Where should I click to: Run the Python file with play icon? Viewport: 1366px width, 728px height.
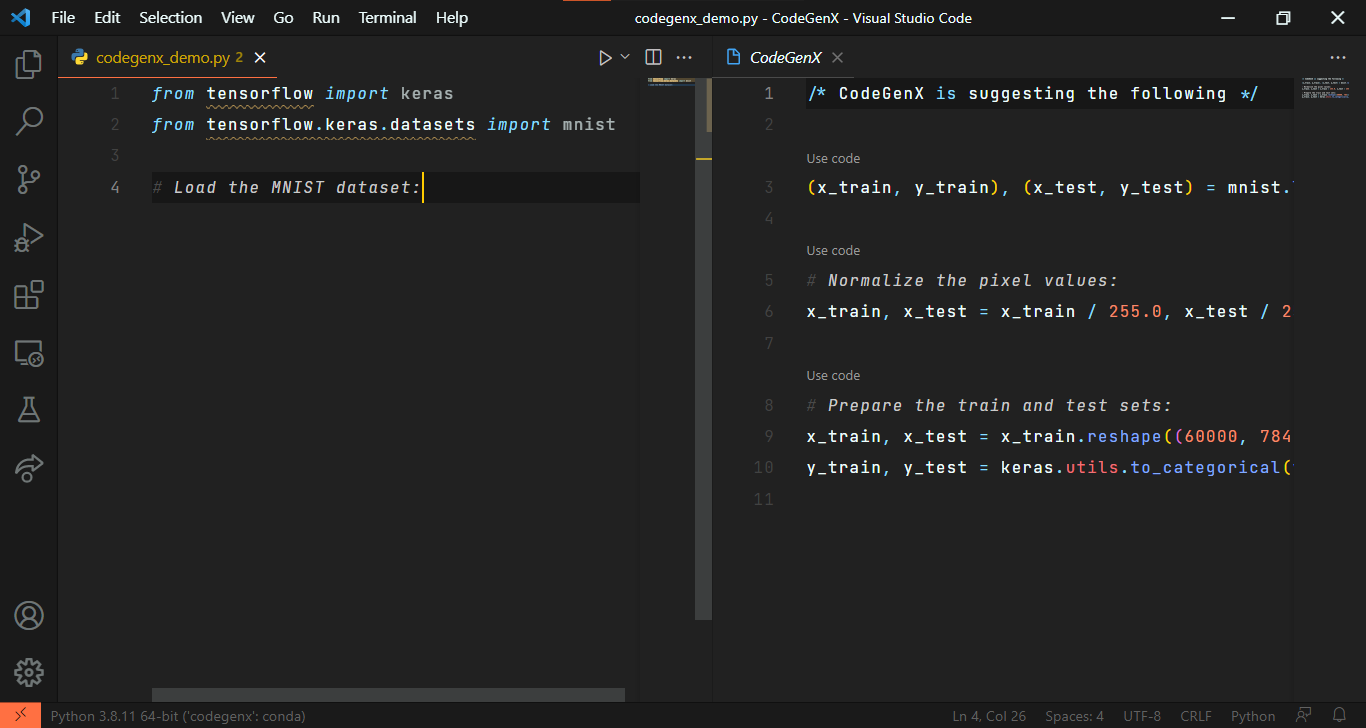tap(605, 58)
